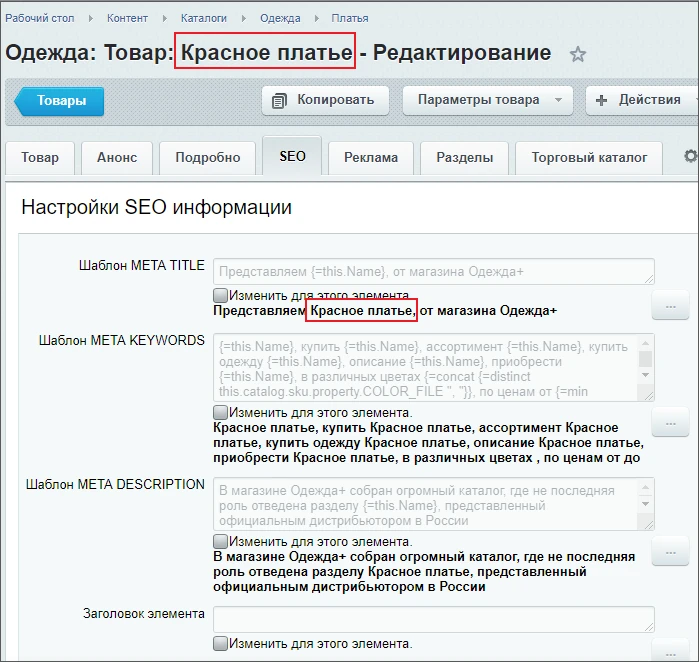Enable Изменить для этого элемента under META DESCRIPTION

[220, 541]
